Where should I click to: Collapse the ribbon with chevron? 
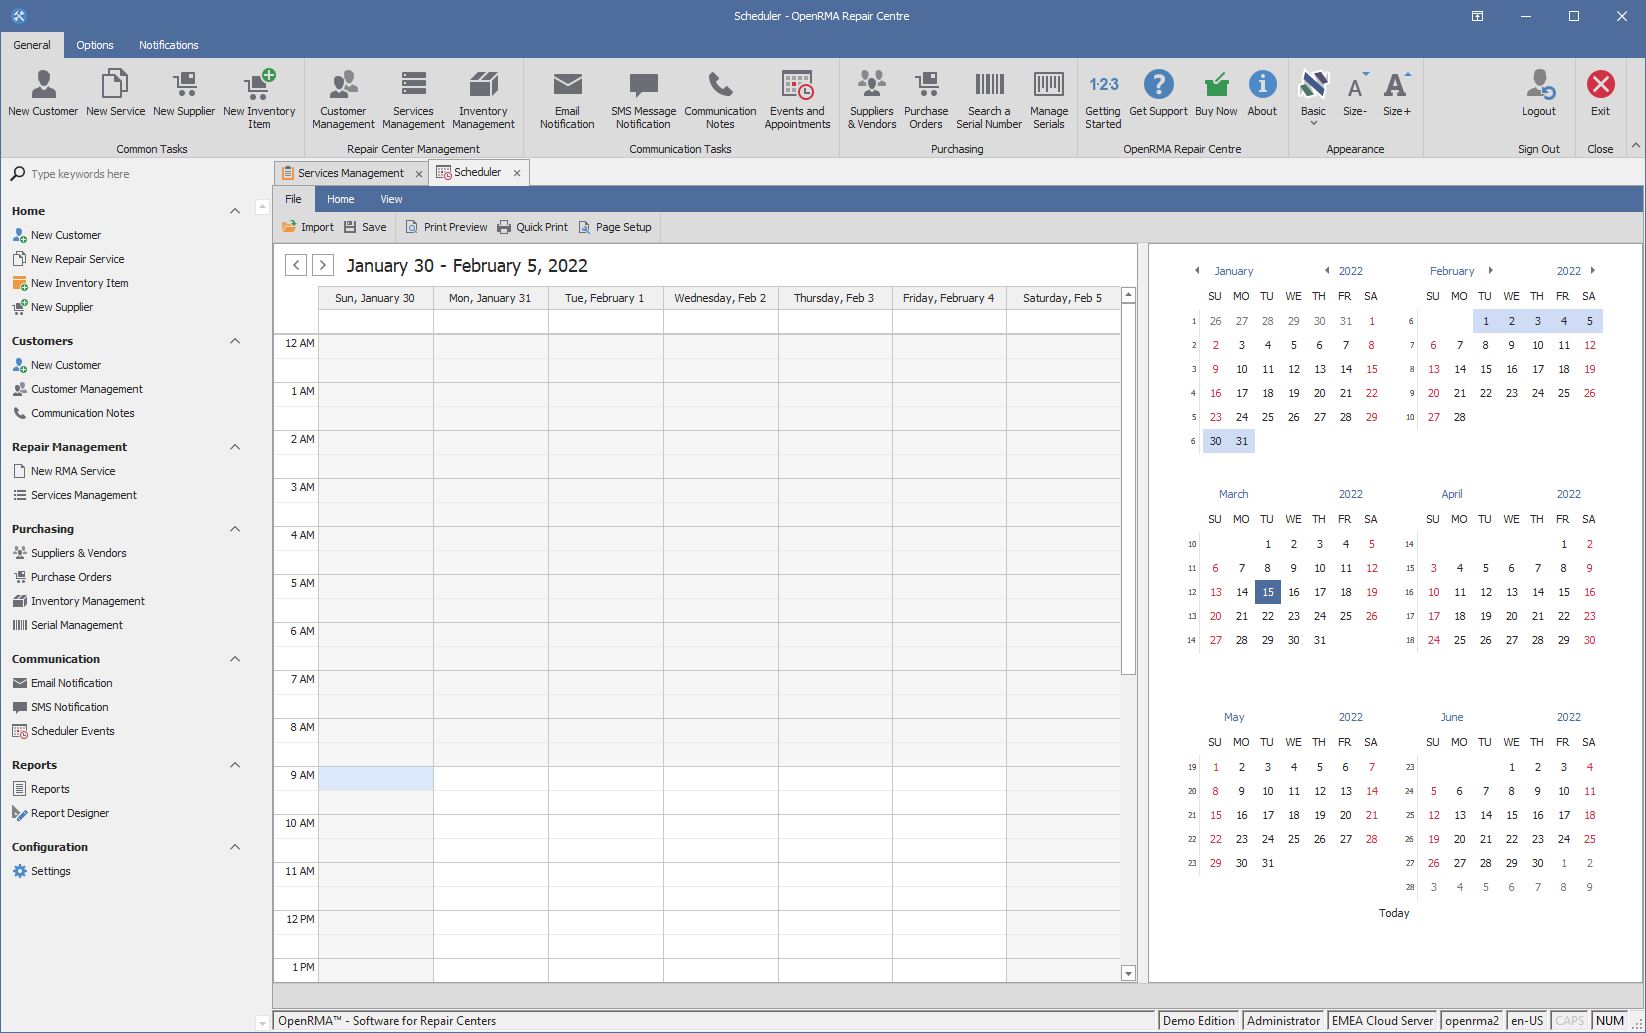pos(1636,146)
